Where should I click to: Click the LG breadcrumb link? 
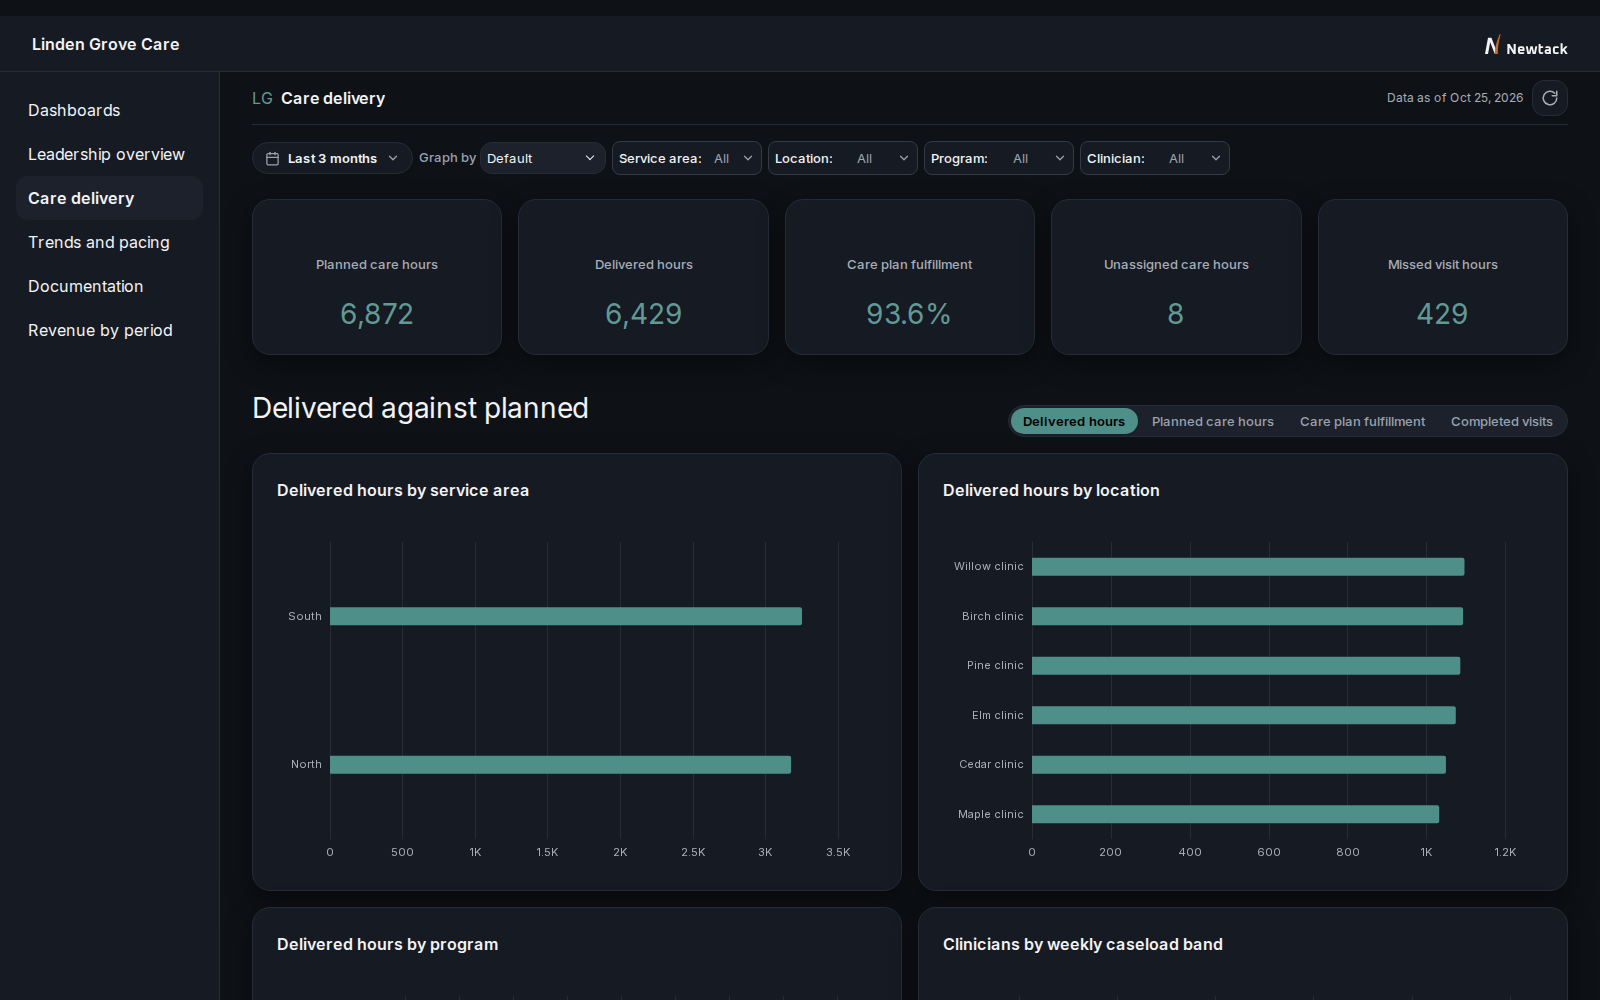pos(262,98)
